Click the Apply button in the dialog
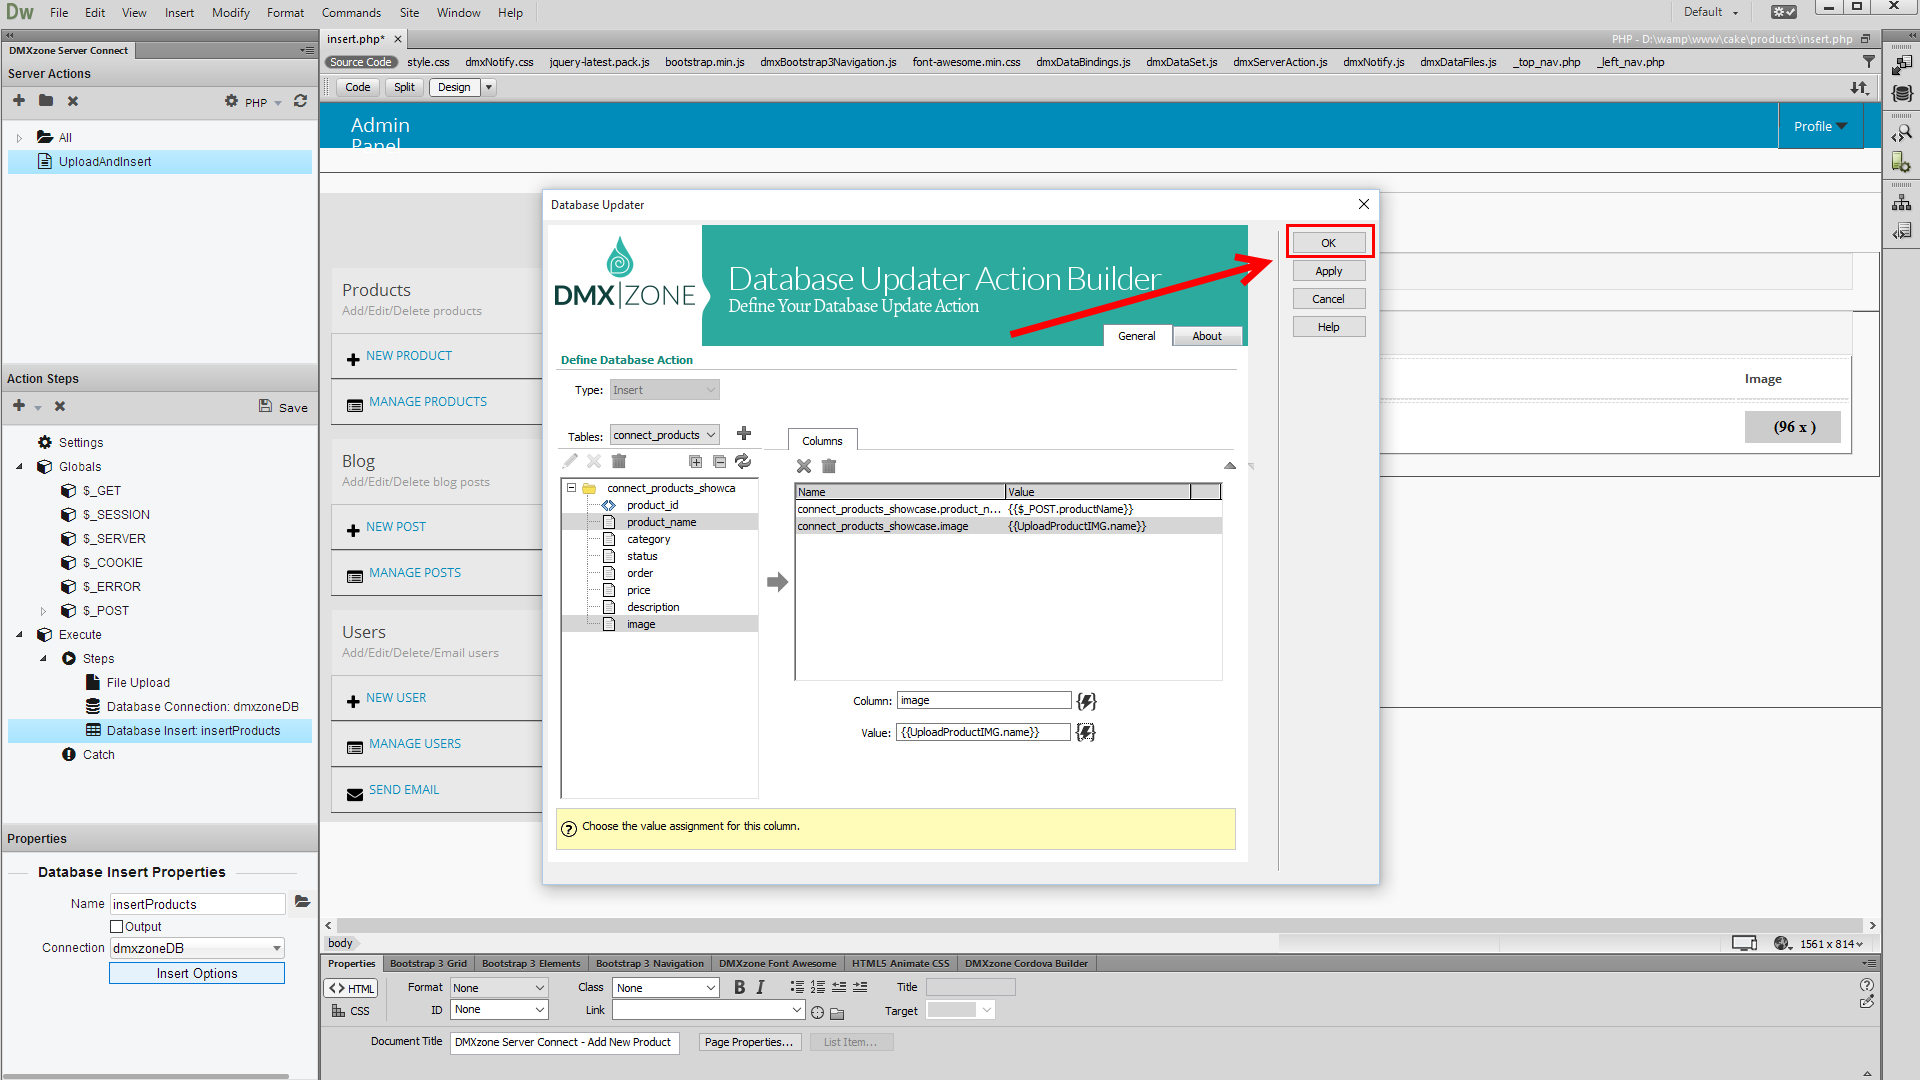This screenshot has width=1920, height=1080. (x=1329, y=271)
